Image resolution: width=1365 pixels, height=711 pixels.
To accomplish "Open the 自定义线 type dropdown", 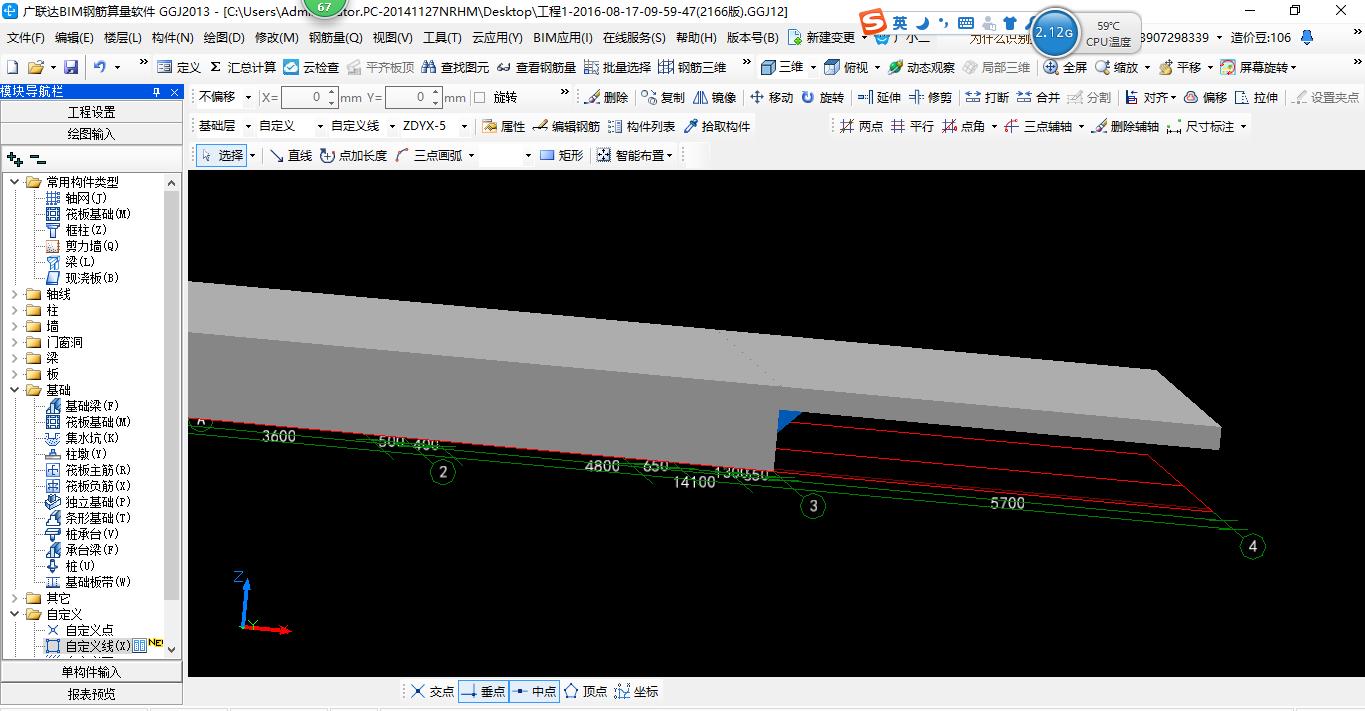I will pos(391,126).
